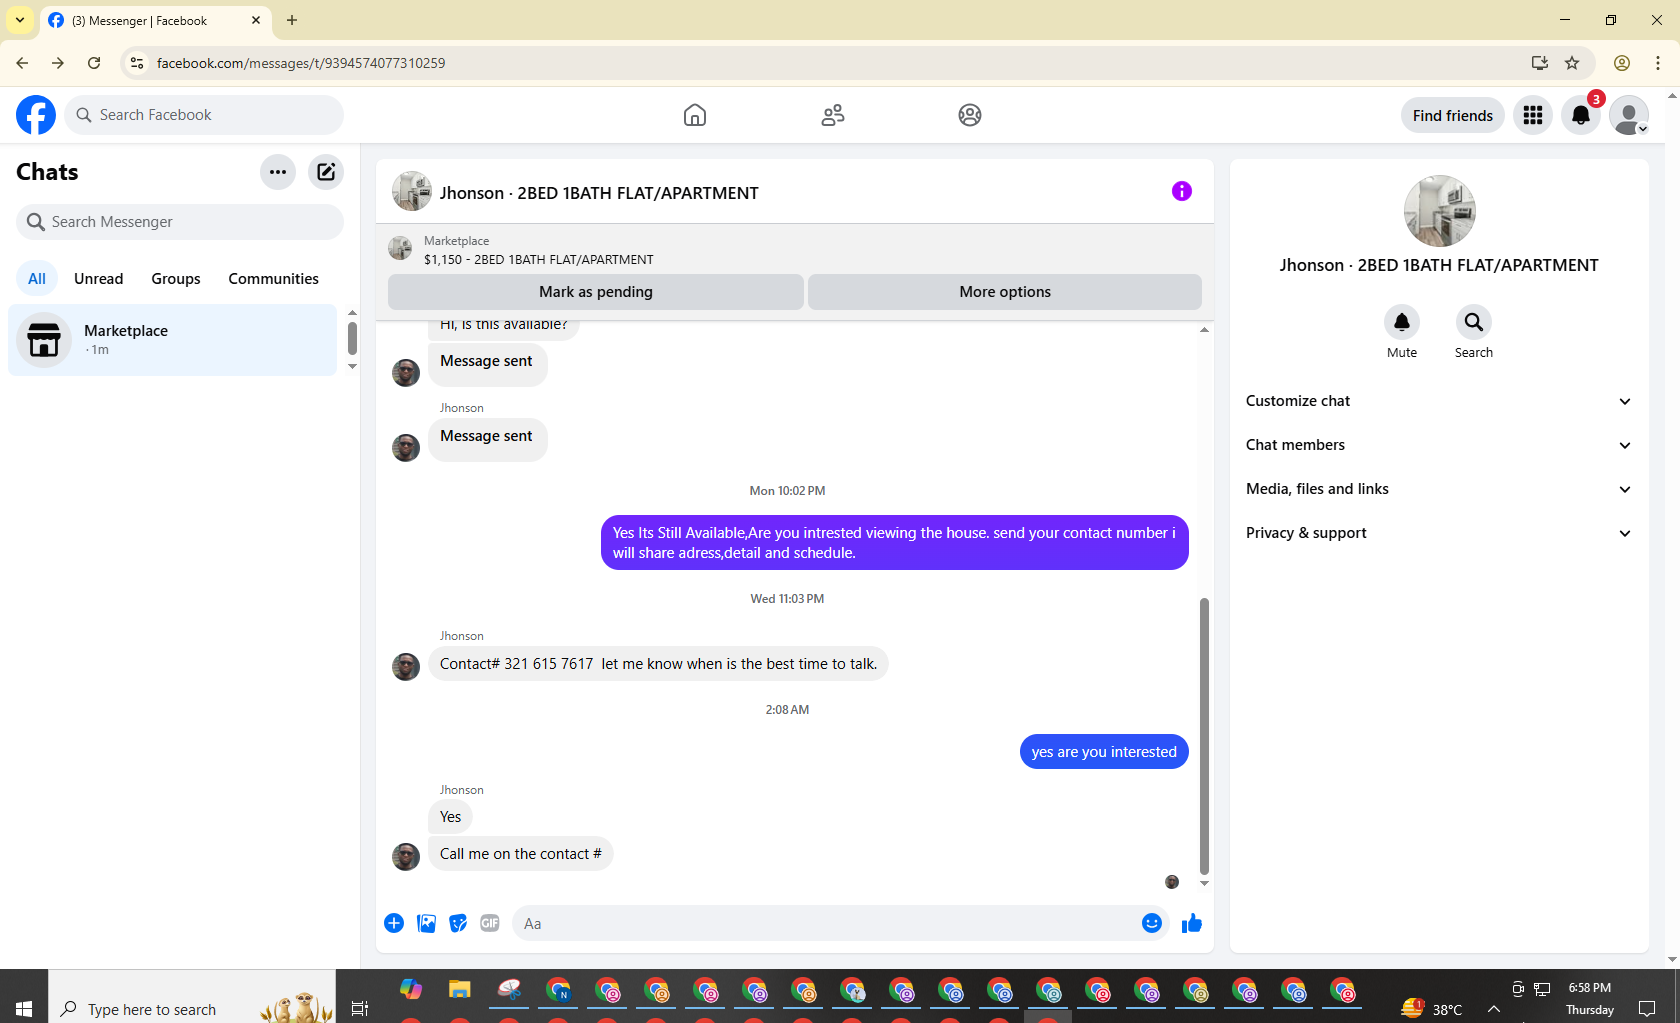
Task: Open Chrome menu three-dots icon
Action: (1658, 63)
